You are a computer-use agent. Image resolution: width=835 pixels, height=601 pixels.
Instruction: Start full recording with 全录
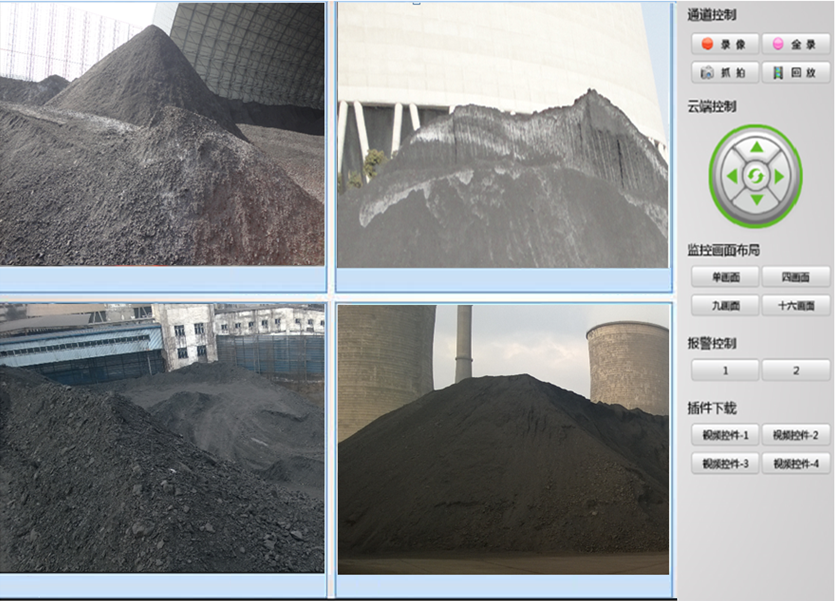796,44
